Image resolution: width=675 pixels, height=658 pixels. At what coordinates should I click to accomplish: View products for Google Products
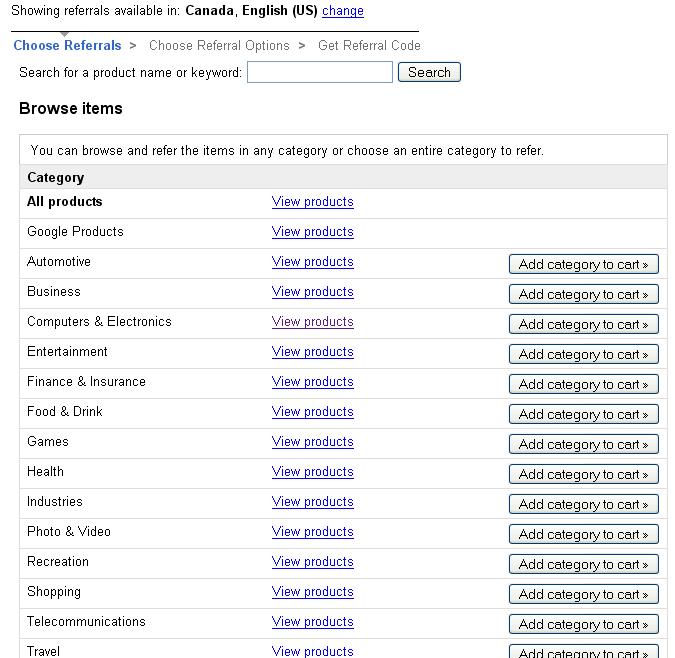pyautogui.click(x=313, y=232)
